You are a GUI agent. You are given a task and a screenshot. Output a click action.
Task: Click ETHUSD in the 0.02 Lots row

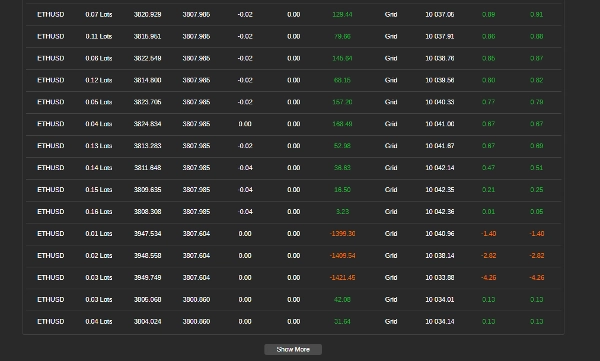(51, 255)
